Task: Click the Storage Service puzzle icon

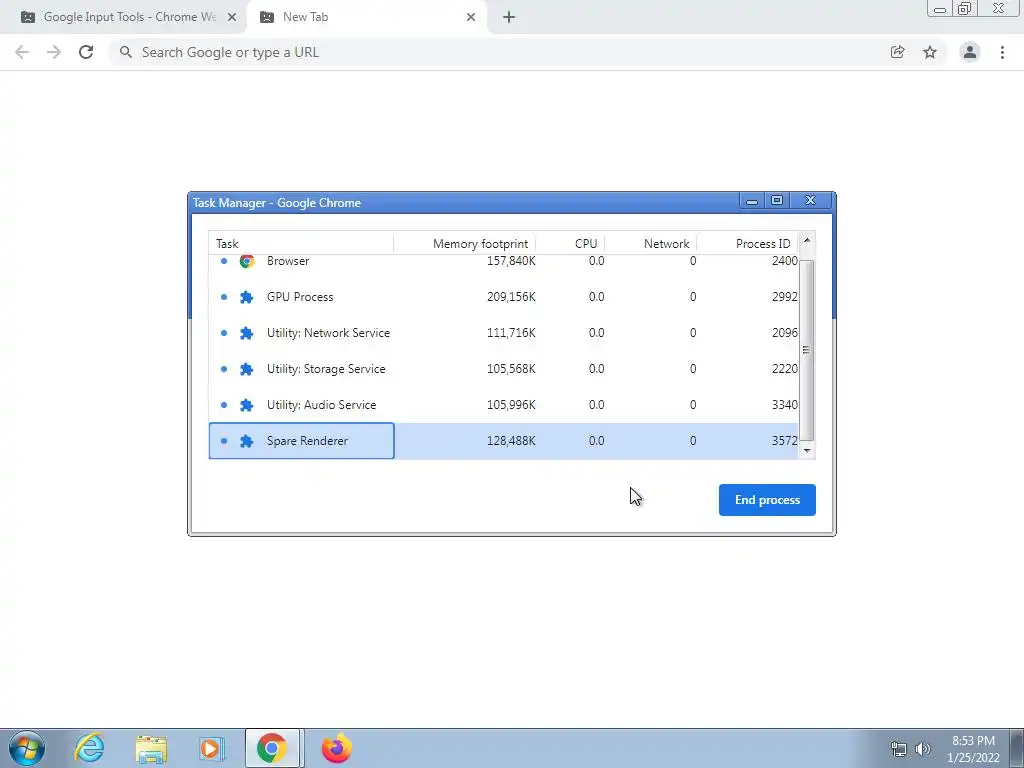Action: [x=246, y=369]
